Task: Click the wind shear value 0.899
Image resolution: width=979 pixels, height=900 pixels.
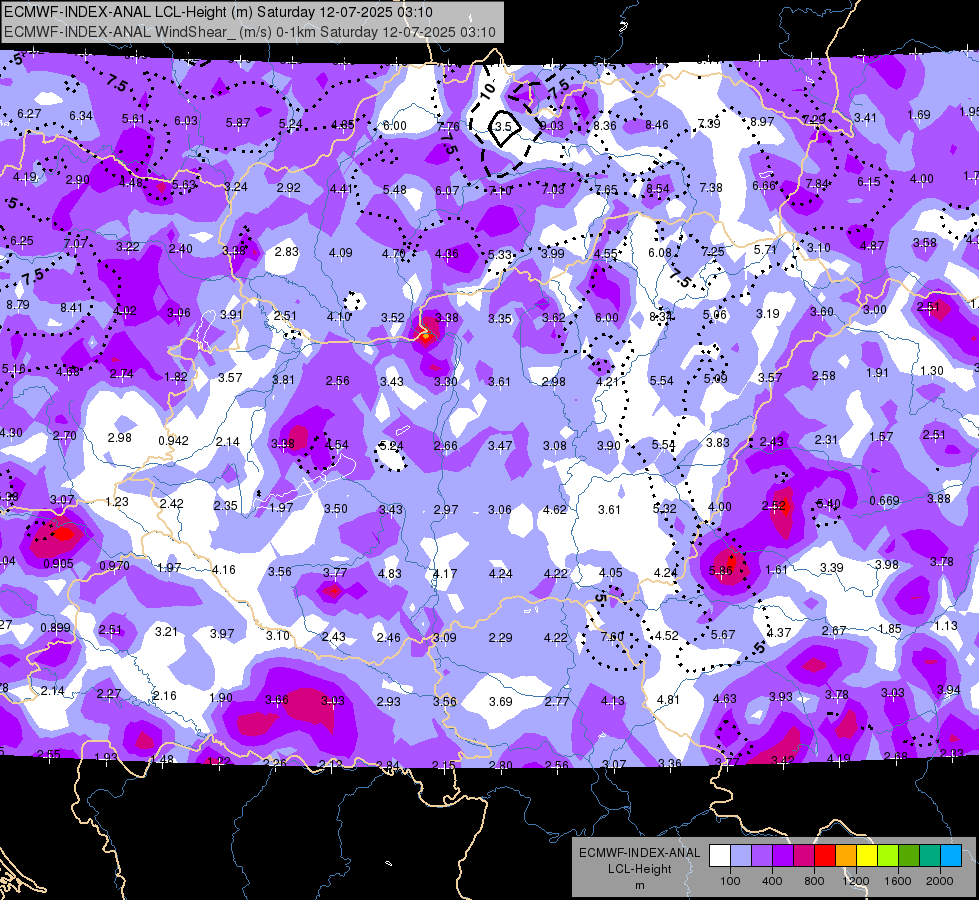Action: (x=56, y=628)
